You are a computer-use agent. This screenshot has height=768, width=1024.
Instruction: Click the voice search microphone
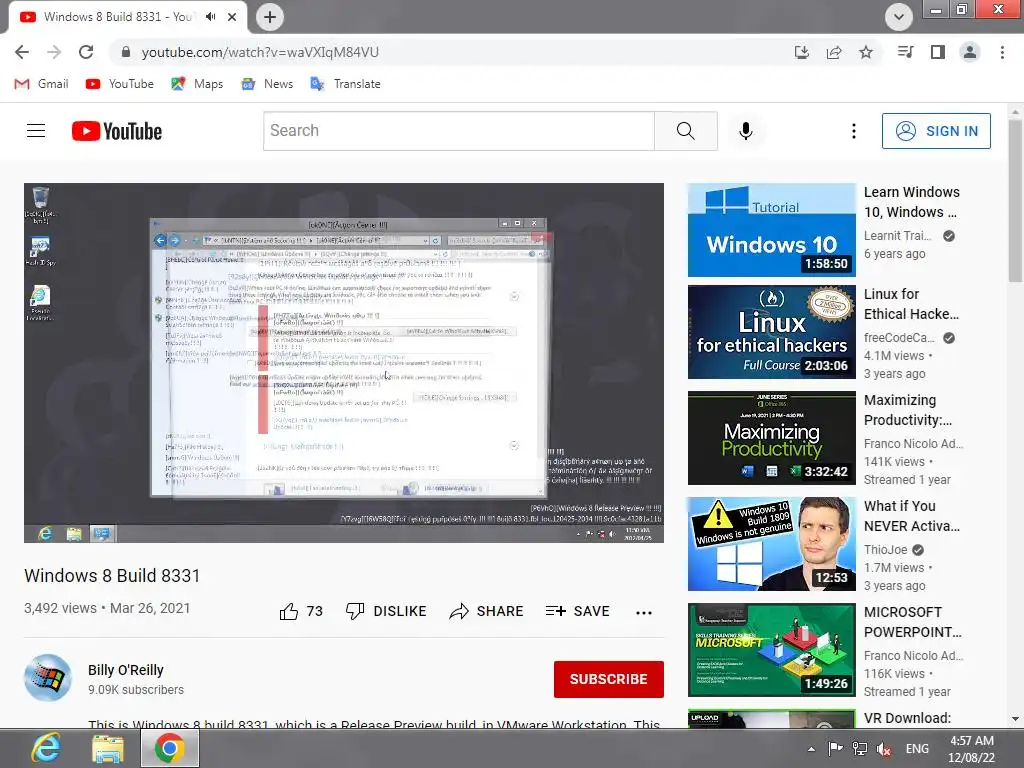tap(746, 131)
